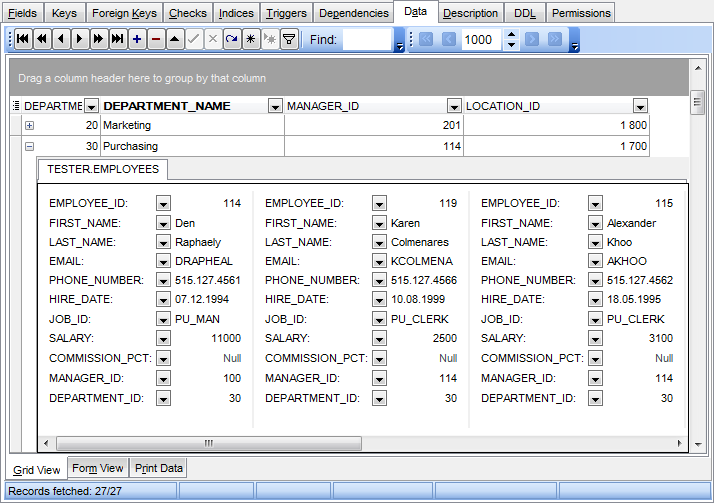Expand the Marketing department row
714x503 pixels.
(x=29, y=125)
